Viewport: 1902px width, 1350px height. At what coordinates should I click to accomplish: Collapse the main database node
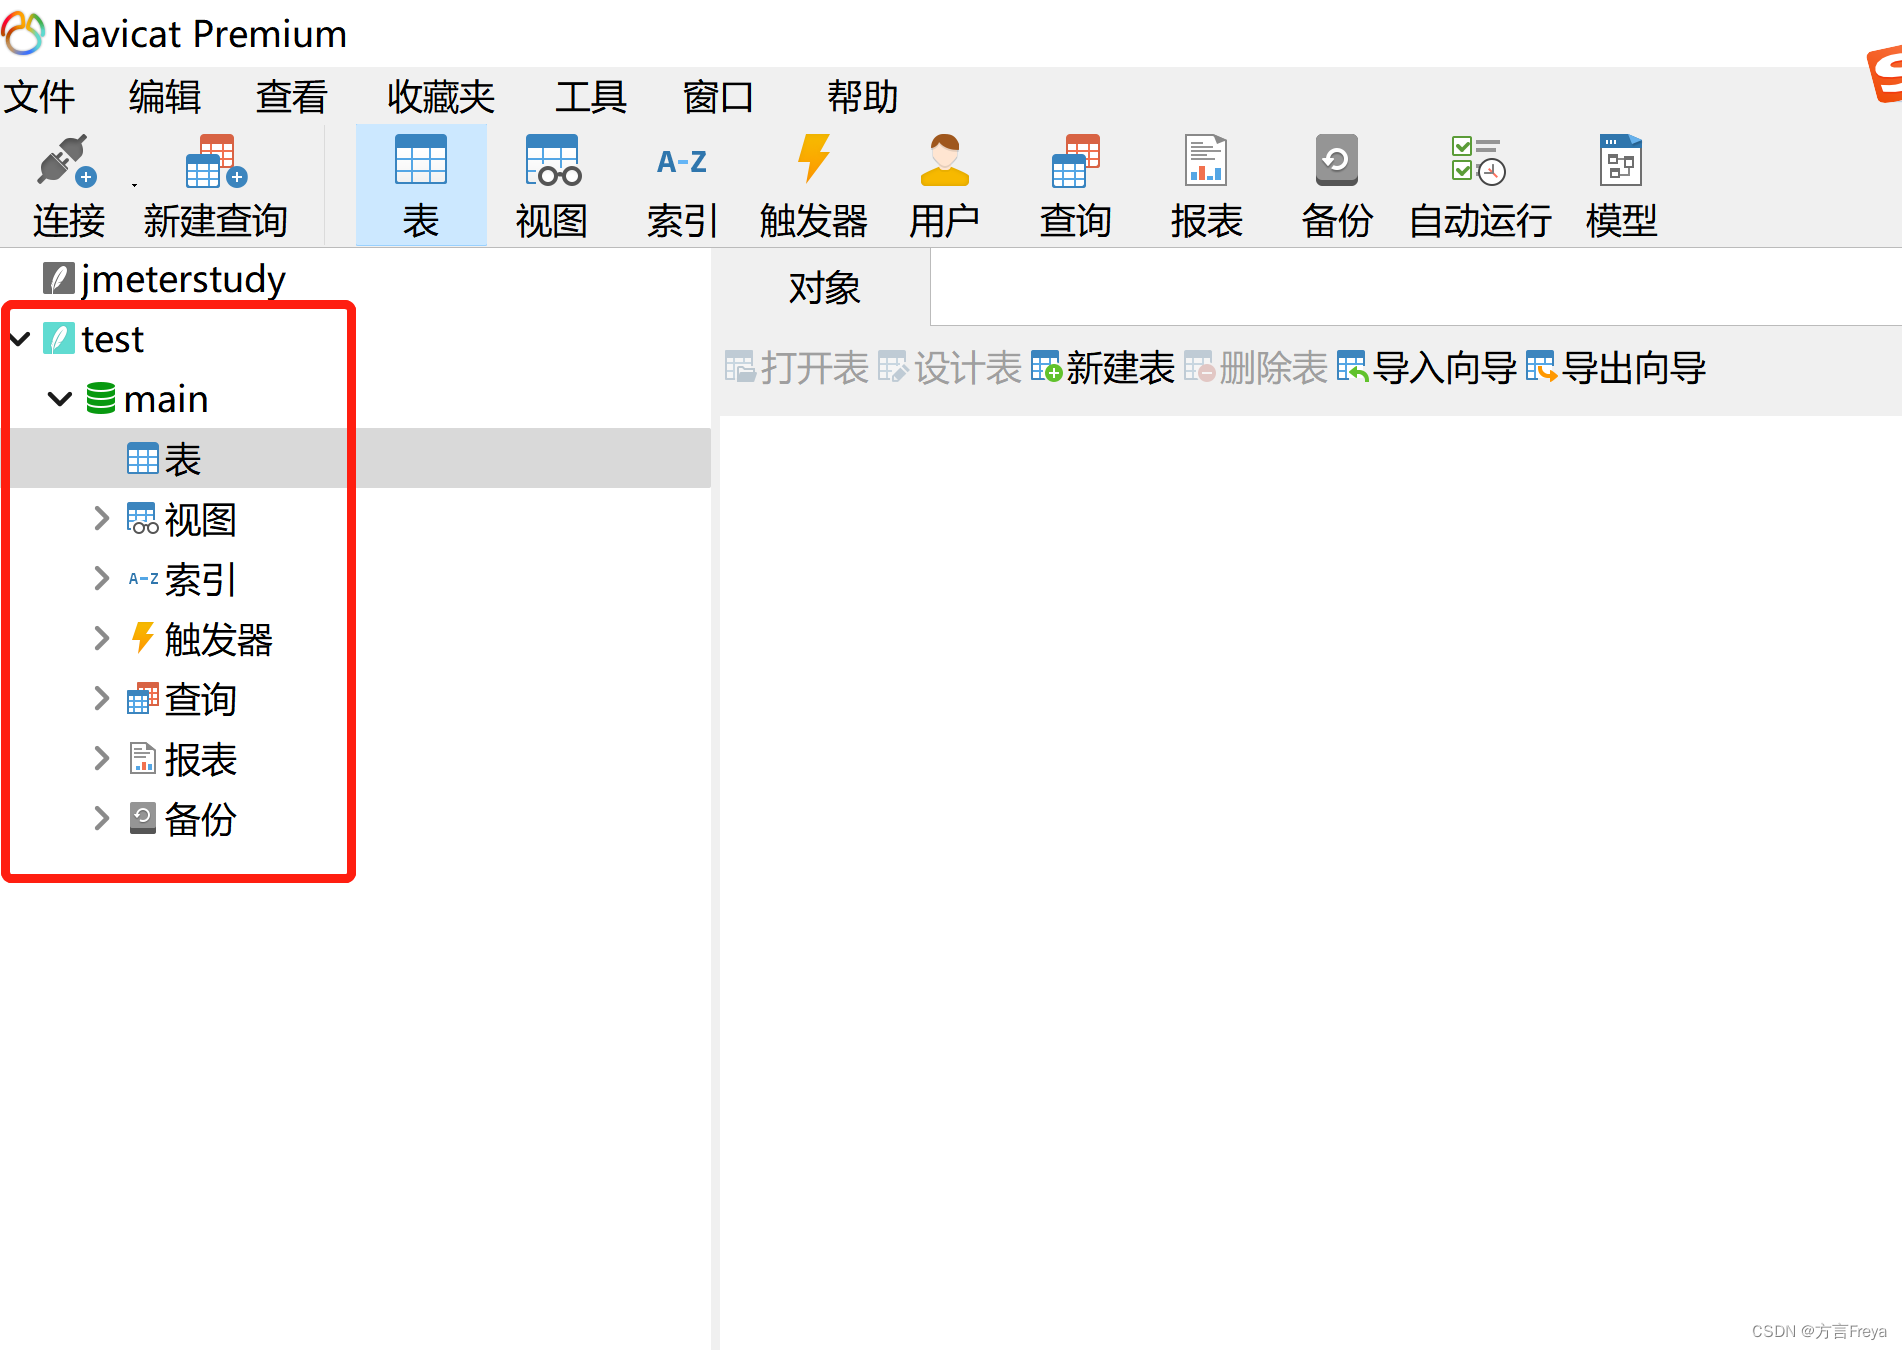[x=59, y=398]
